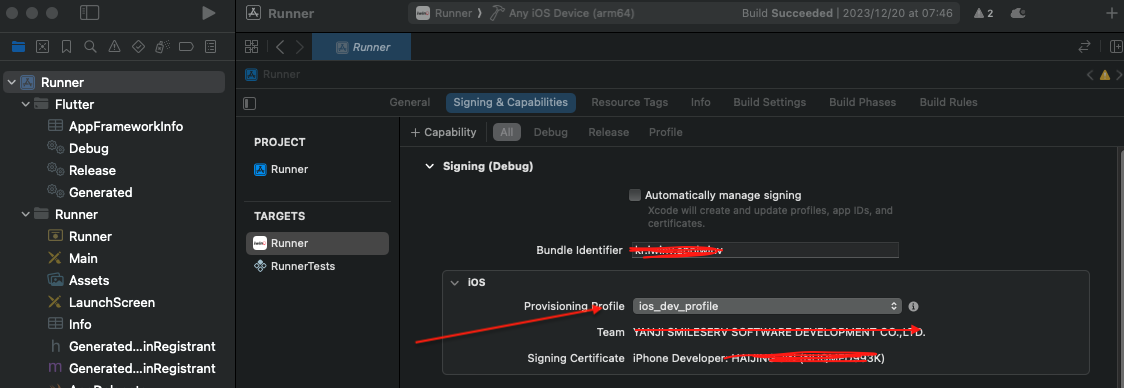Screen dimensions: 1124x388
Task: Open the Find navigator magnifier icon
Action: pyautogui.click(x=90, y=47)
